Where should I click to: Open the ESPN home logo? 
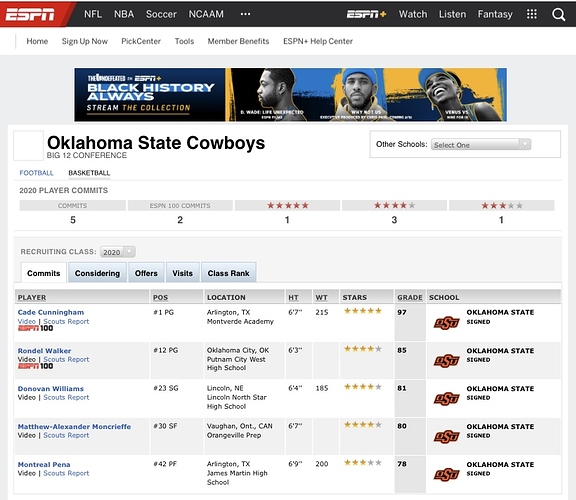(x=30, y=14)
